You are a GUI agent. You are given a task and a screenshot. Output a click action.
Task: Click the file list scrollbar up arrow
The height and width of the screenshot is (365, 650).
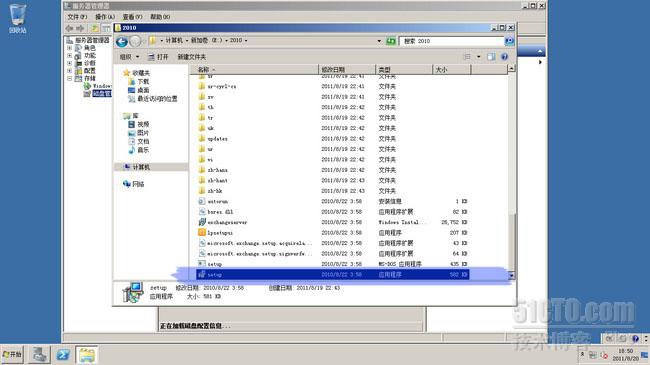[512, 68]
